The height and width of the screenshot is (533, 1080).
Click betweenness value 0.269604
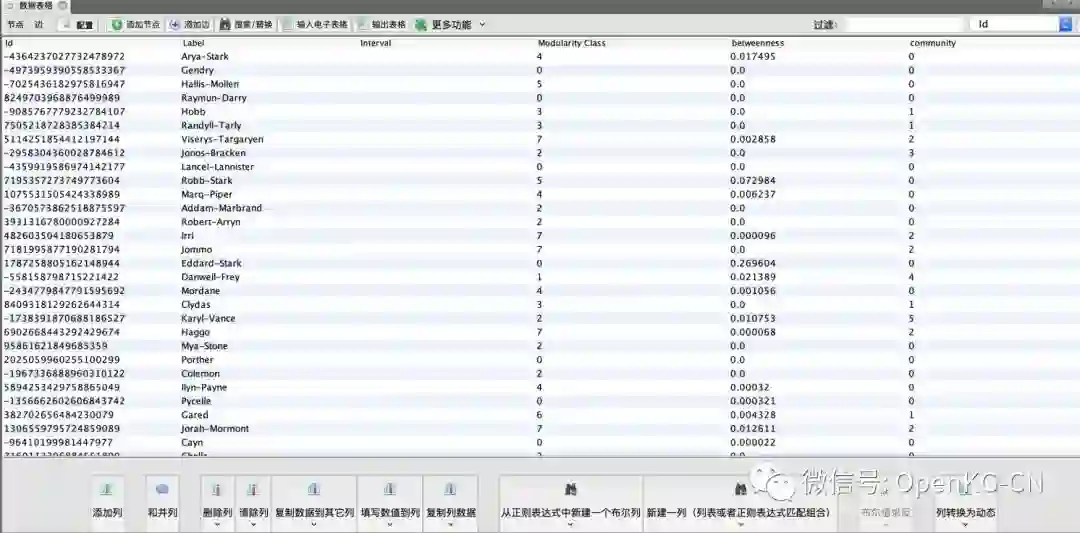coord(754,263)
